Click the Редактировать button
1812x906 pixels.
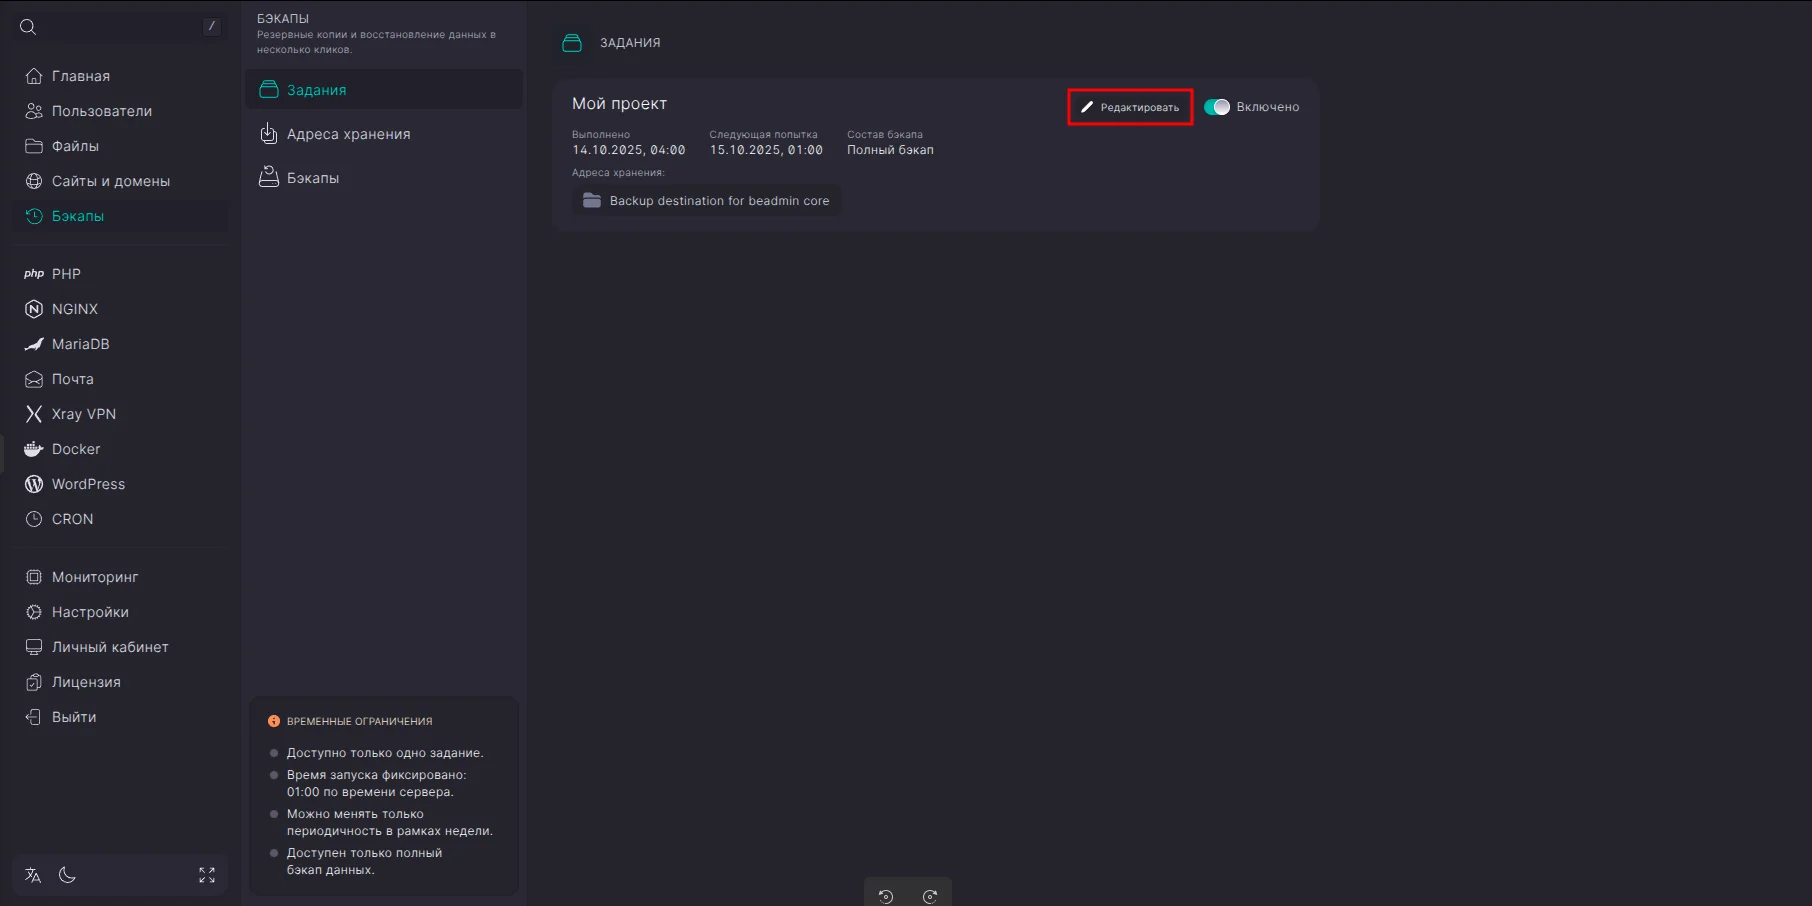[x=1130, y=107]
